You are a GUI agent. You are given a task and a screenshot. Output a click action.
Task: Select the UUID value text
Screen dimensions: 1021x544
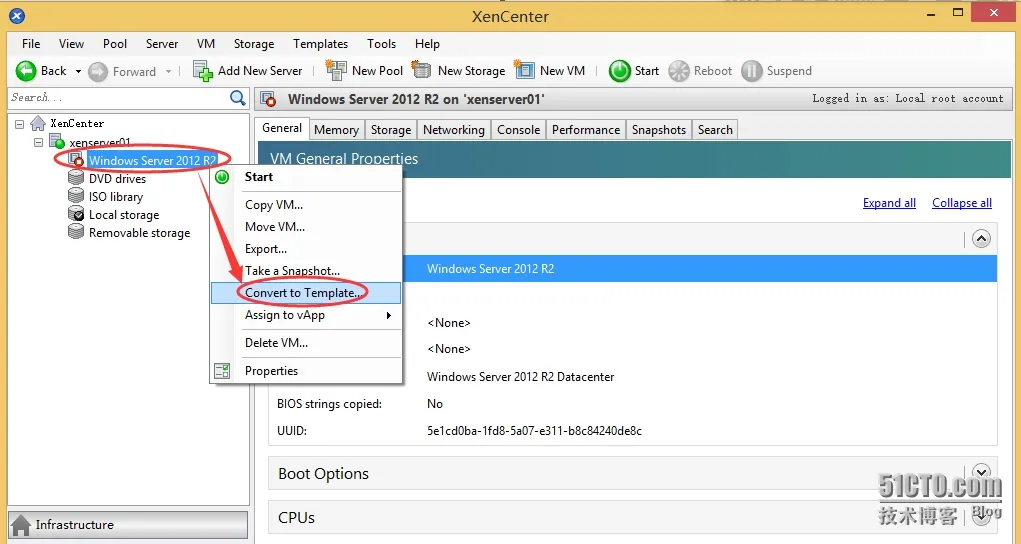tap(534, 431)
